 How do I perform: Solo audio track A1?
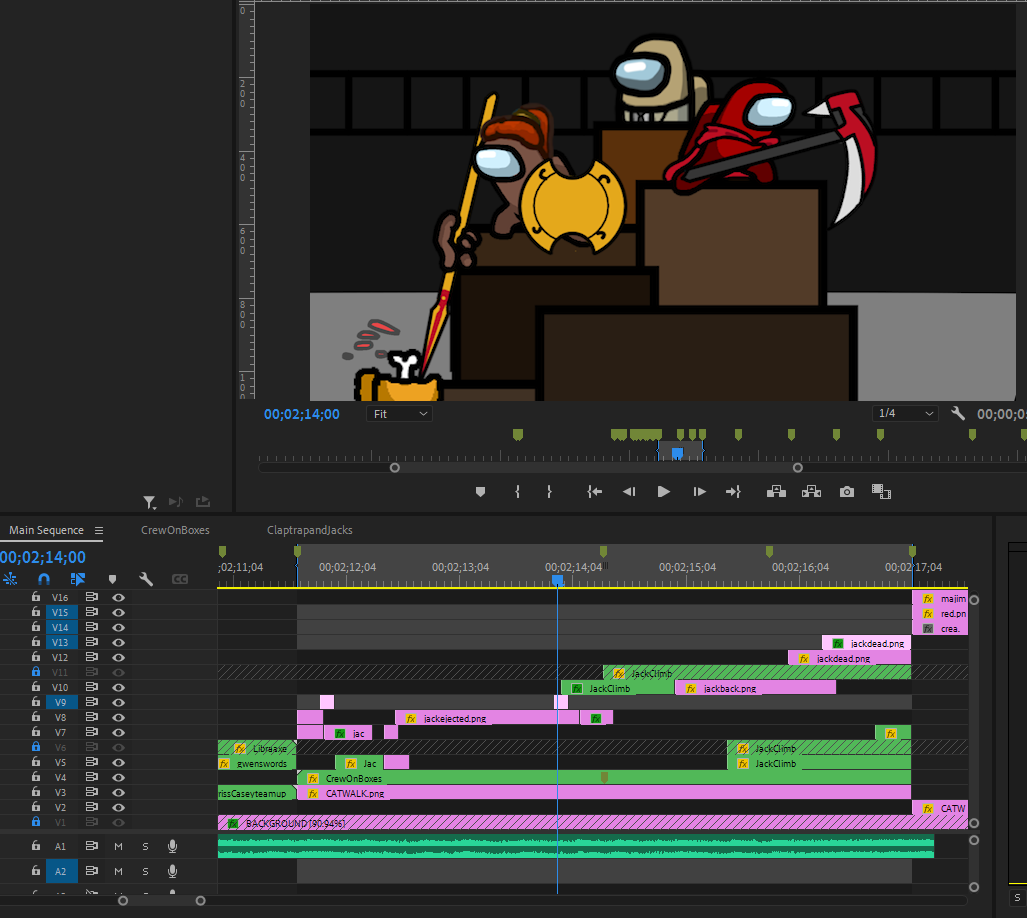pos(145,847)
